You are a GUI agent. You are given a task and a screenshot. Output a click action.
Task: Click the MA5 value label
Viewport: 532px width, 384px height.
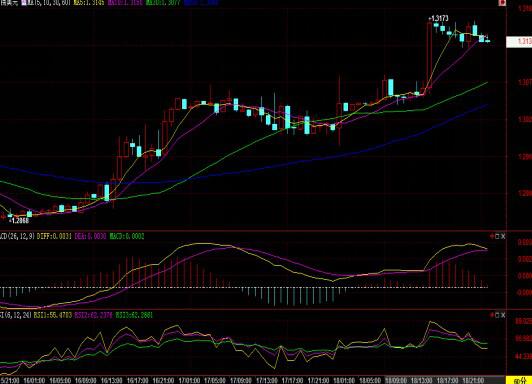coord(89,3)
